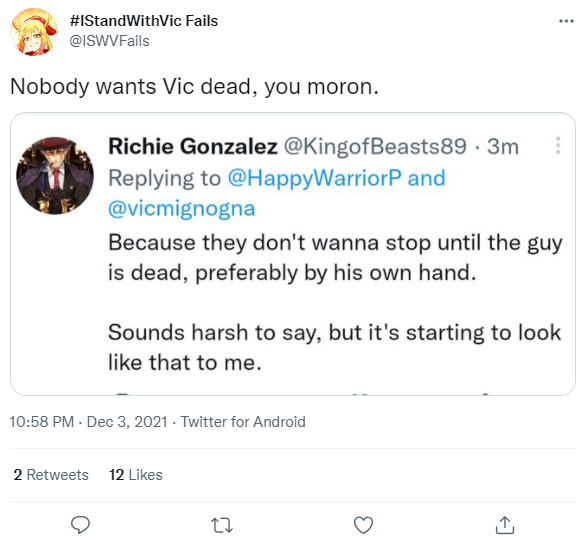Click the 10:58 PM Dec 3, 2021 timestamp
587x547 pixels.
[x=88, y=422]
